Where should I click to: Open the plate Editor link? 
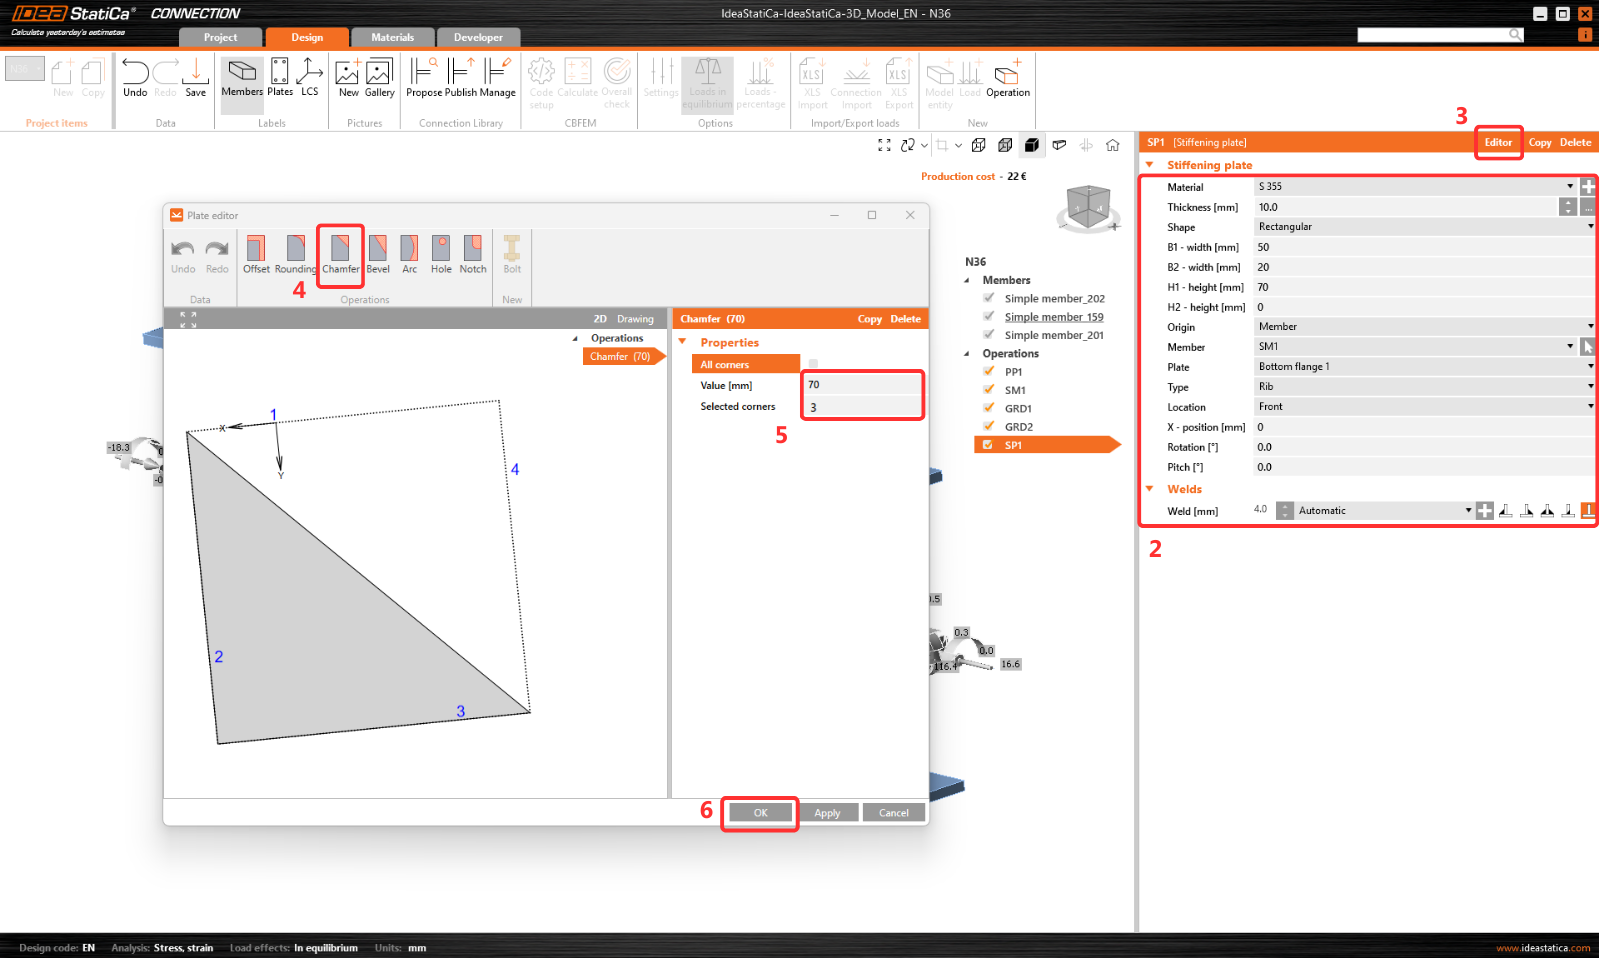(1497, 143)
